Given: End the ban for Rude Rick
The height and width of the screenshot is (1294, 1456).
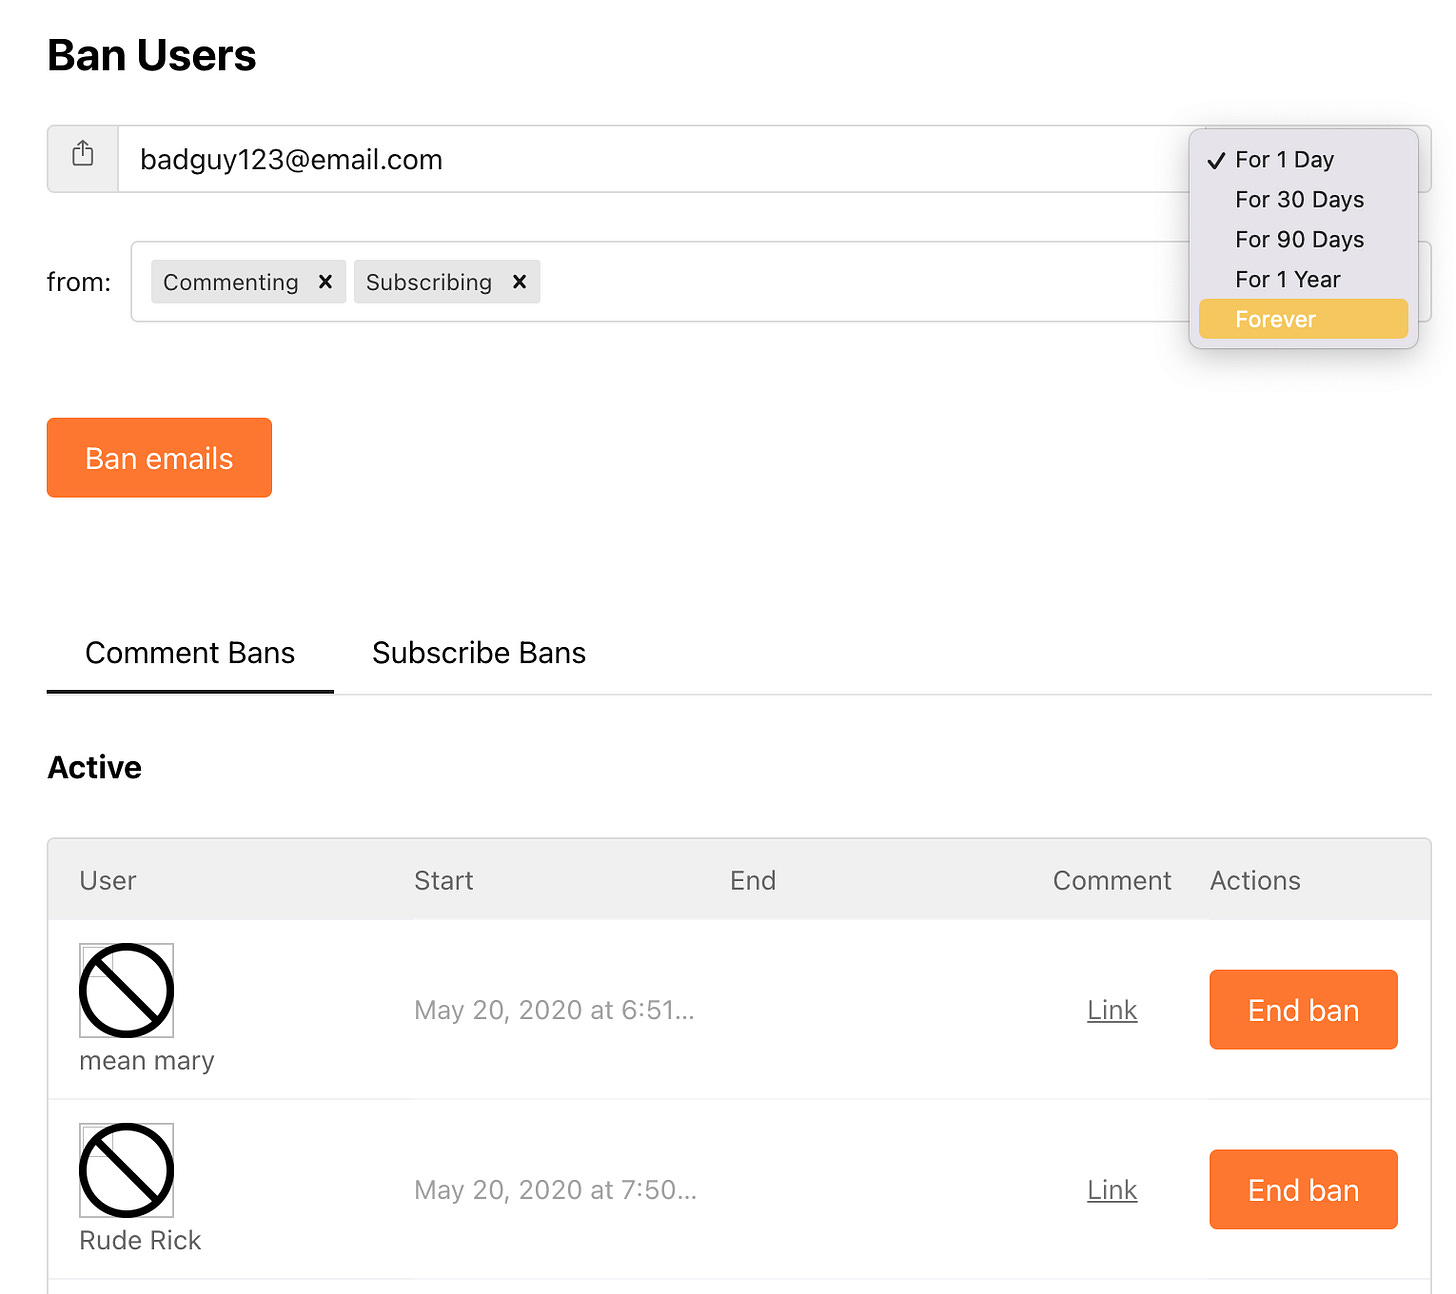Looking at the screenshot, I should coord(1302,1189).
